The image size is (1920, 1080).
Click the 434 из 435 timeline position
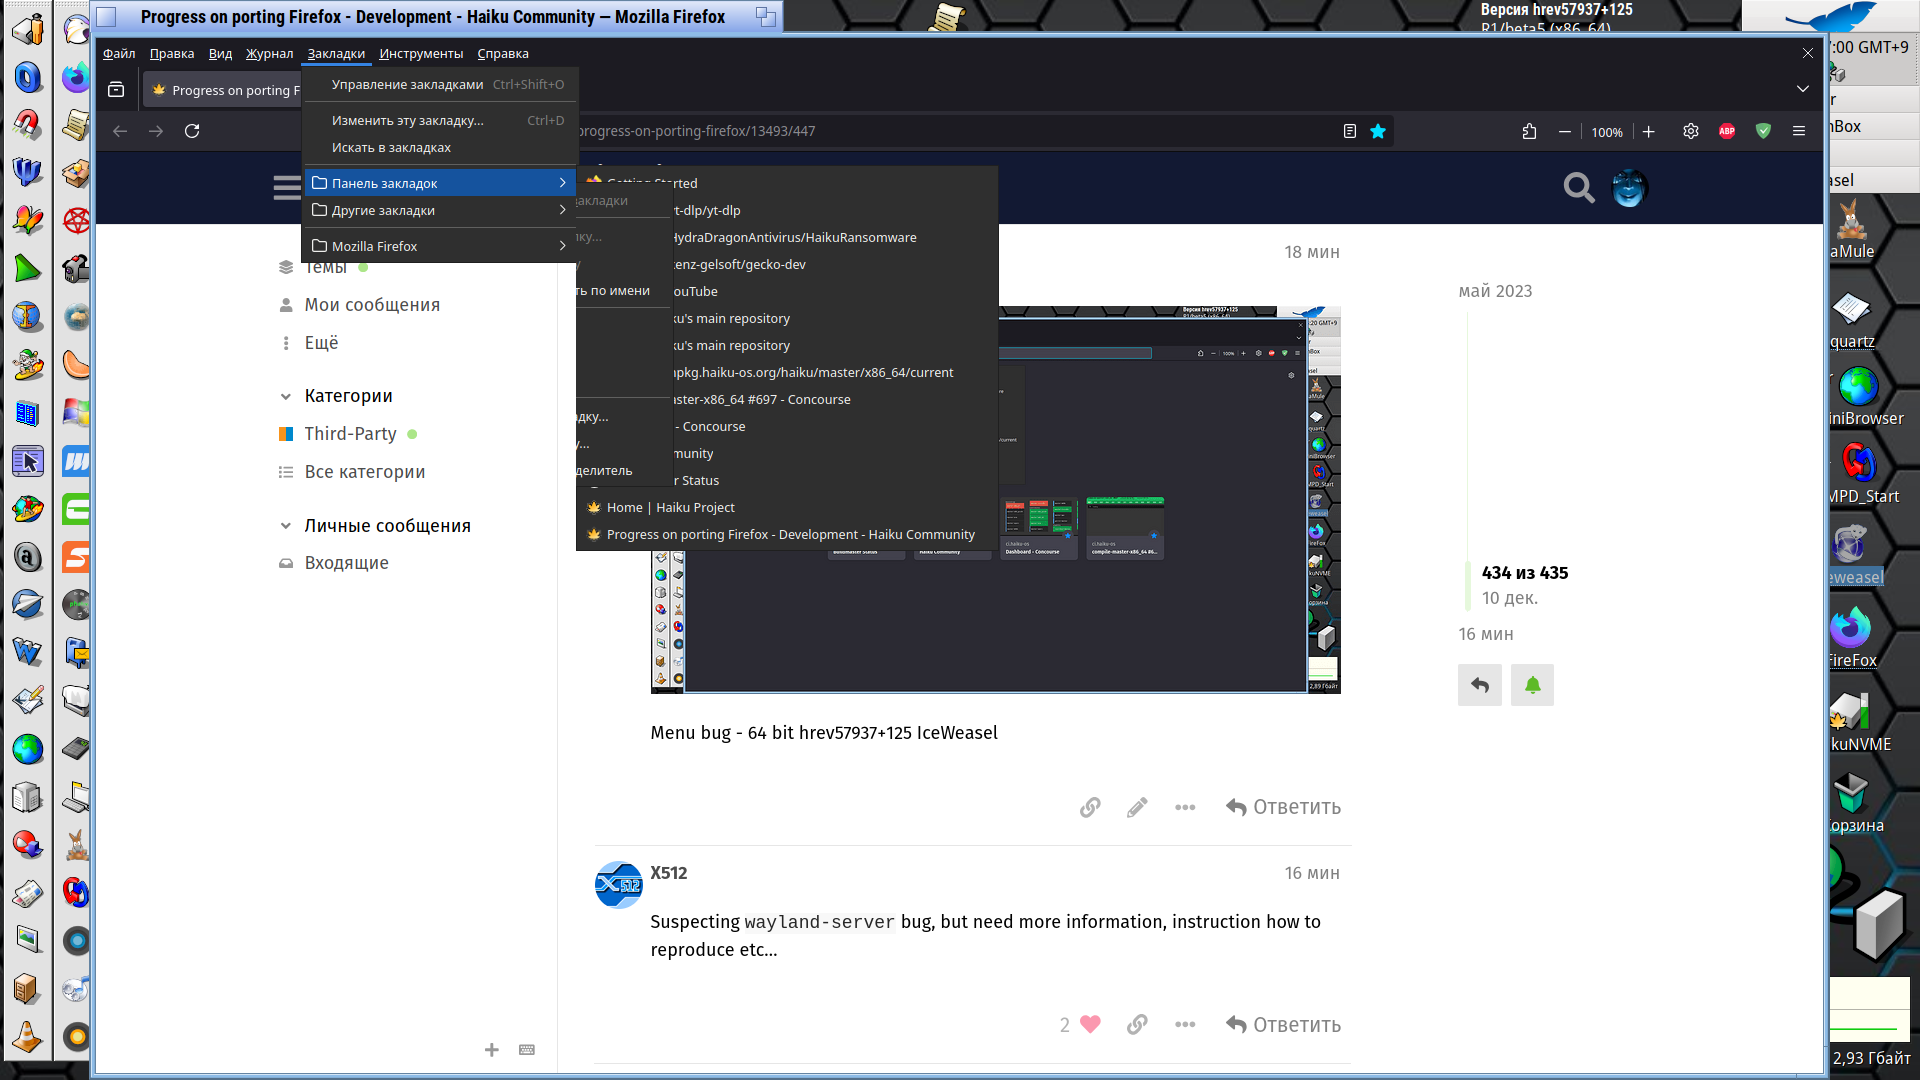point(1525,573)
